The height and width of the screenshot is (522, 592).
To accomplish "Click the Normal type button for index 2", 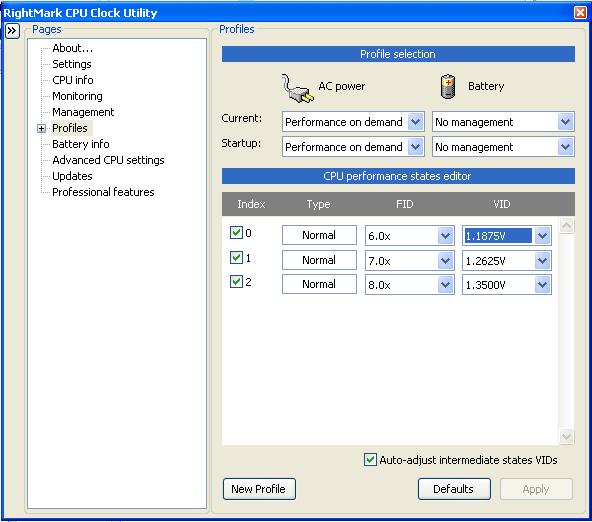I will (319, 284).
